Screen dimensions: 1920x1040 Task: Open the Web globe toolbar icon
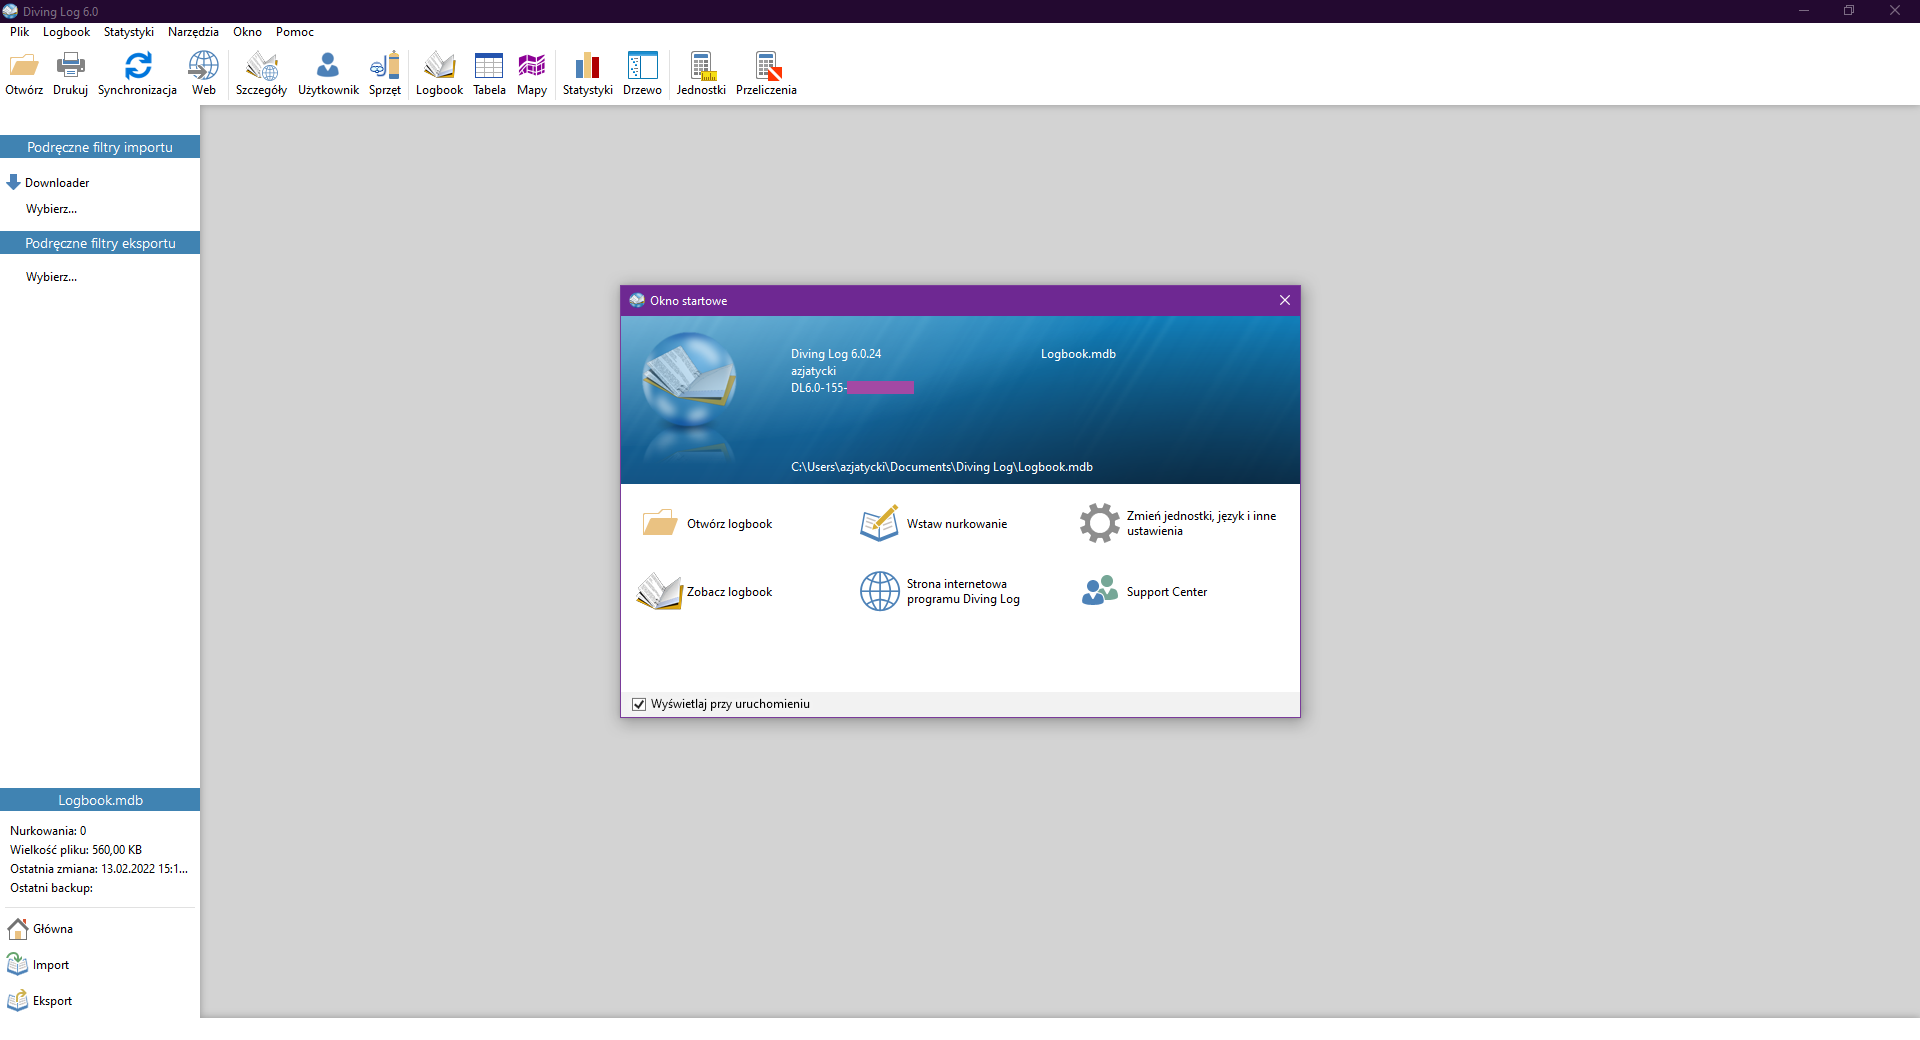pyautogui.click(x=204, y=74)
